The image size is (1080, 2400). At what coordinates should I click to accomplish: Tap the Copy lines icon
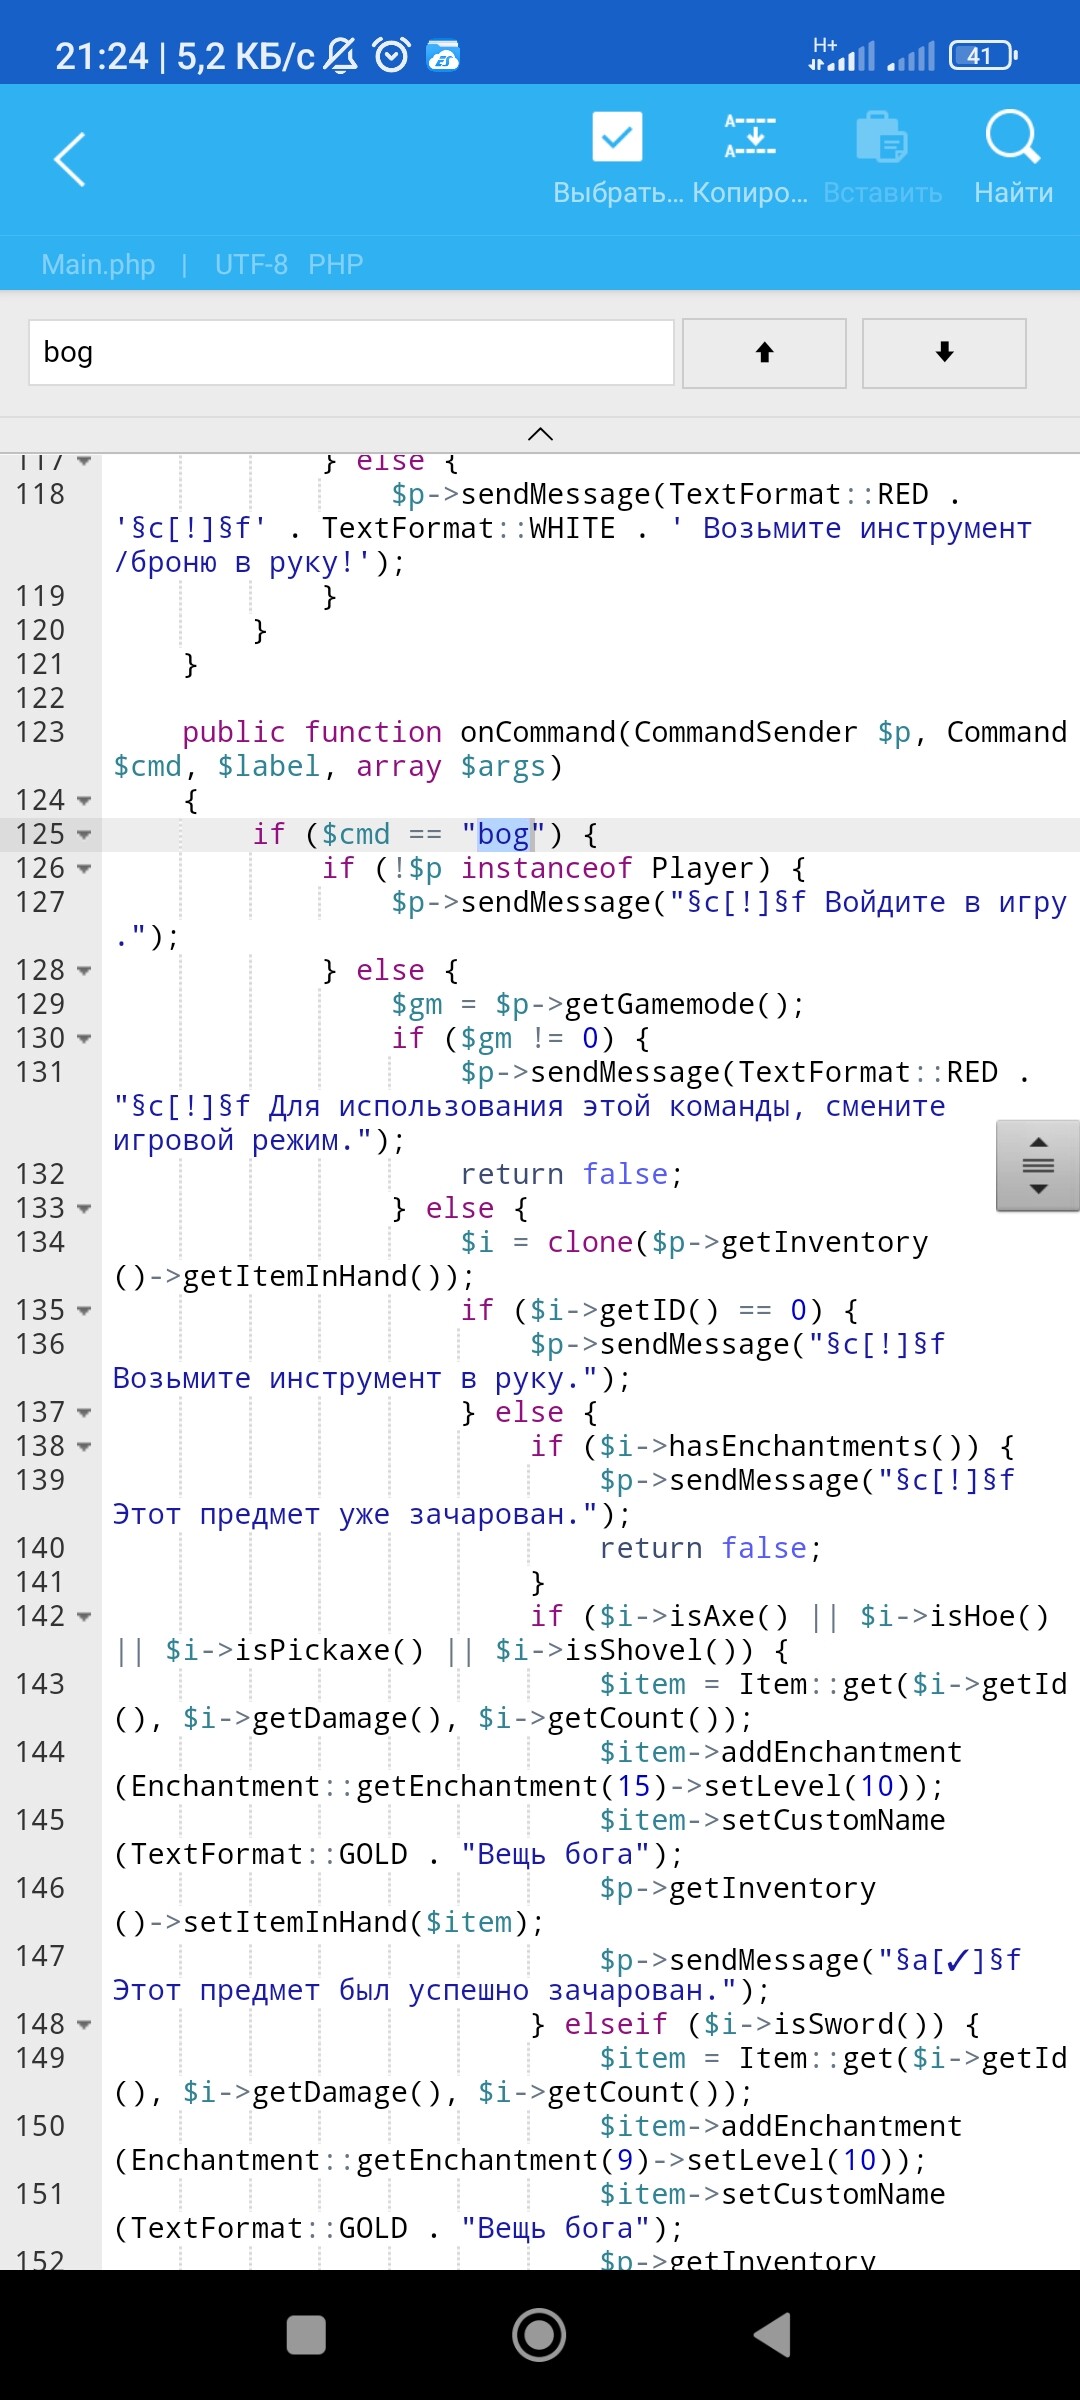coord(749,138)
